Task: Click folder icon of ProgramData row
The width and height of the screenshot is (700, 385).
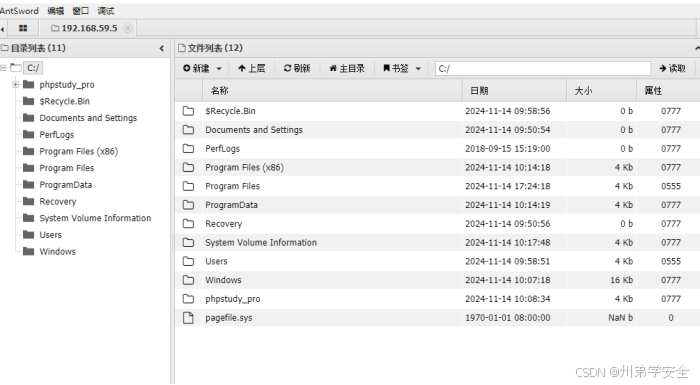Action: tap(188, 205)
